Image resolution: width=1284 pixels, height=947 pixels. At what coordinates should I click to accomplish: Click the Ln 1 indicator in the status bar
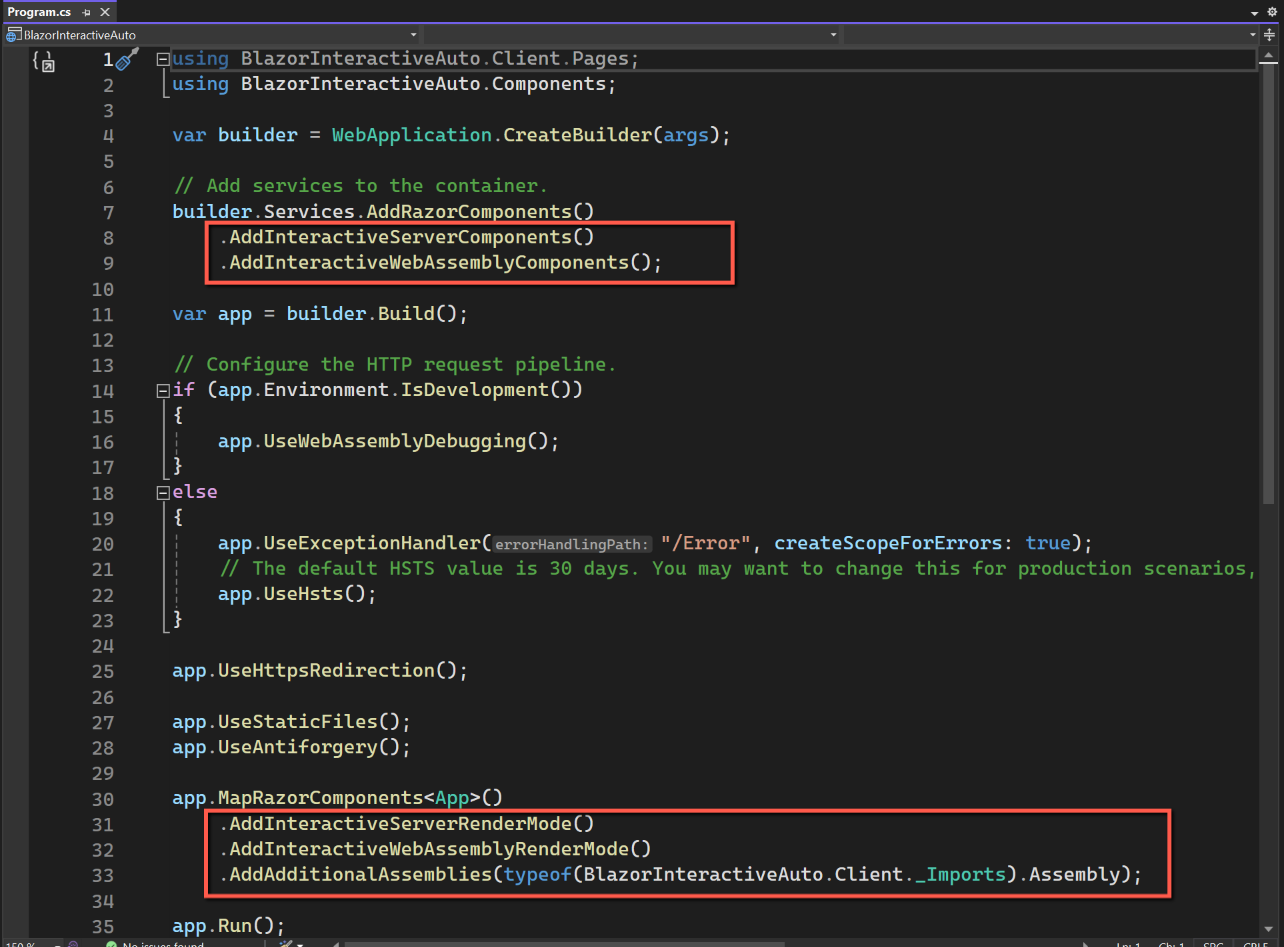point(1128,943)
